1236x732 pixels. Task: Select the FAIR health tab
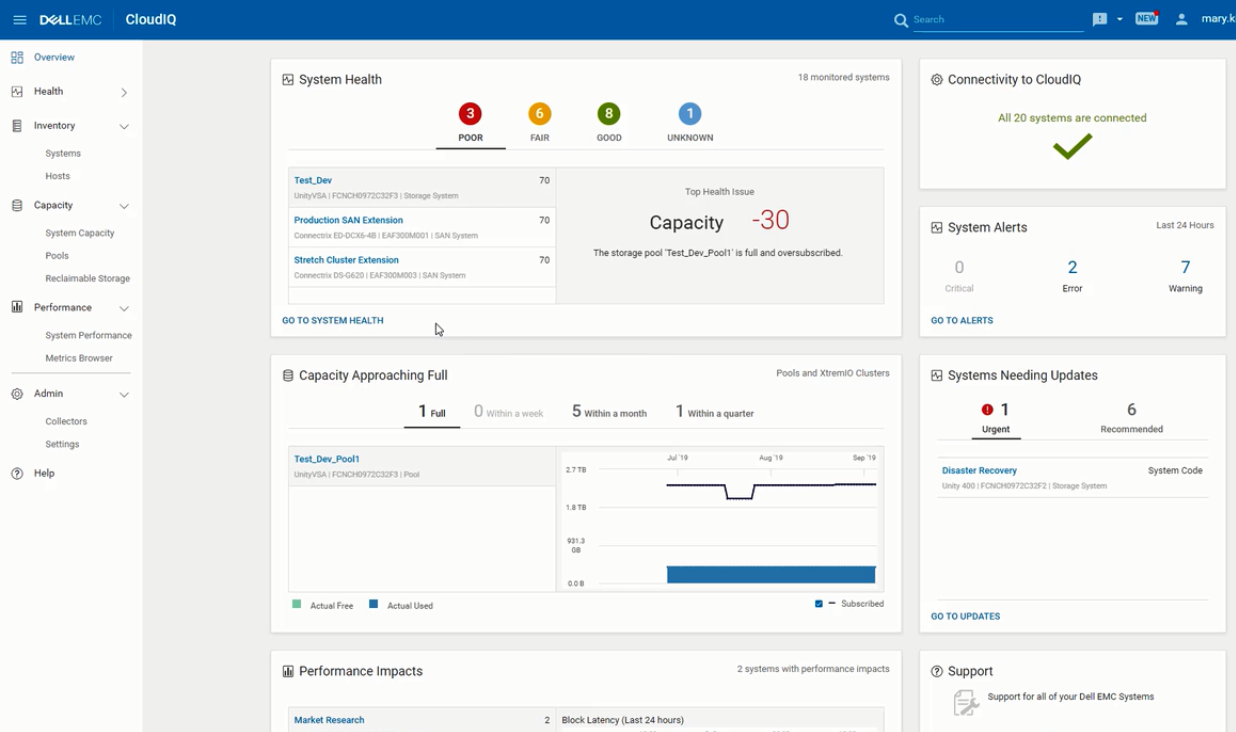pyautogui.click(x=540, y=124)
